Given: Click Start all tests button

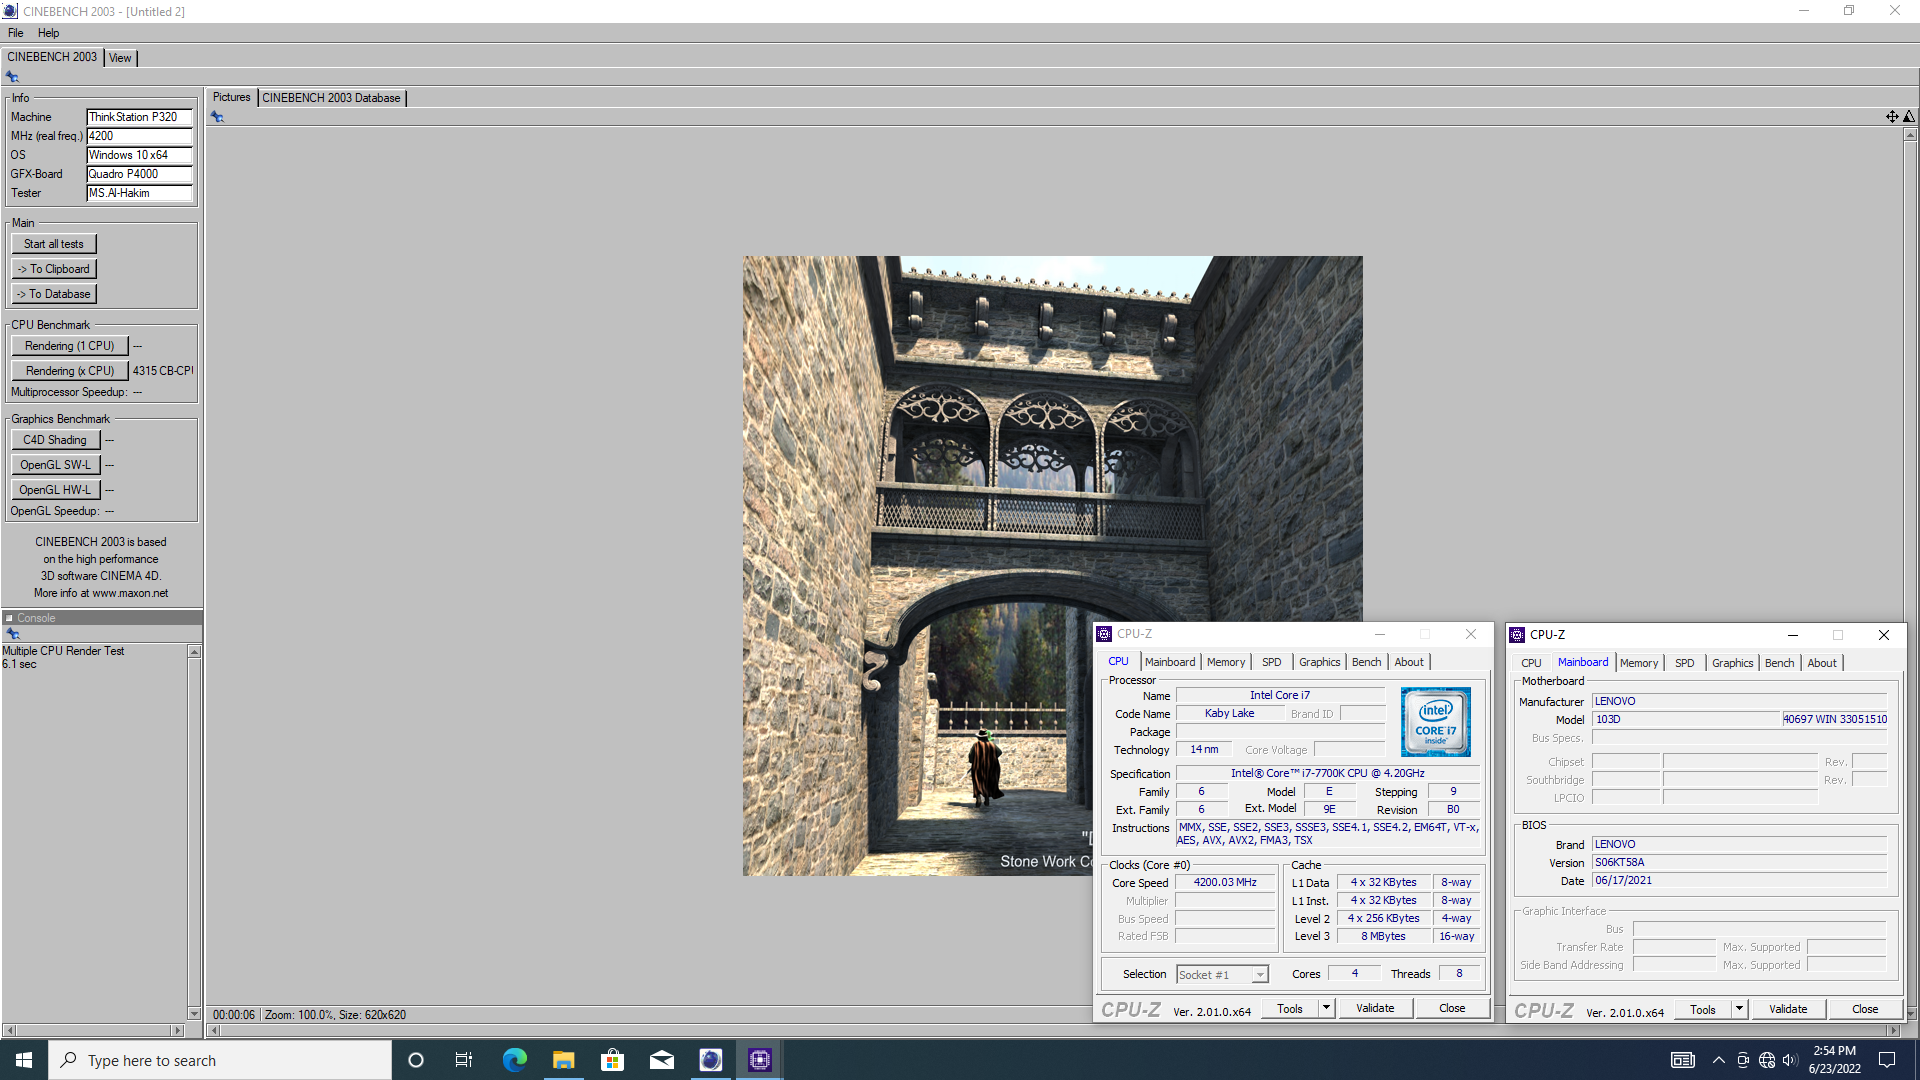Looking at the screenshot, I should click(54, 244).
